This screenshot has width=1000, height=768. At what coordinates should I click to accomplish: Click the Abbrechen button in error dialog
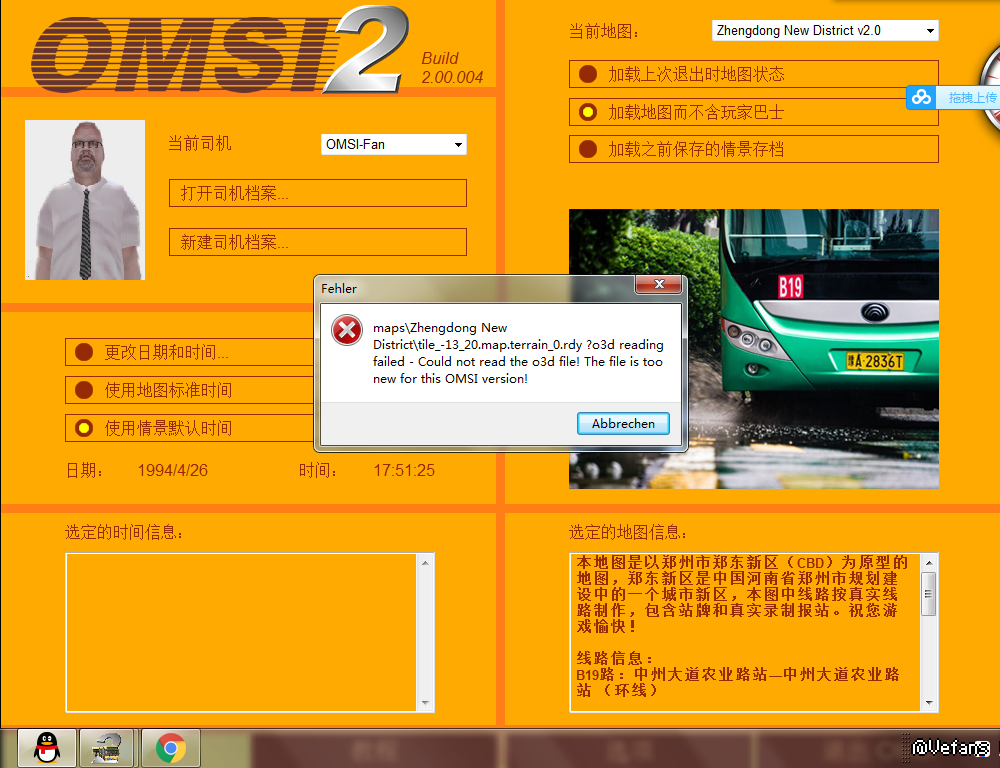click(623, 424)
